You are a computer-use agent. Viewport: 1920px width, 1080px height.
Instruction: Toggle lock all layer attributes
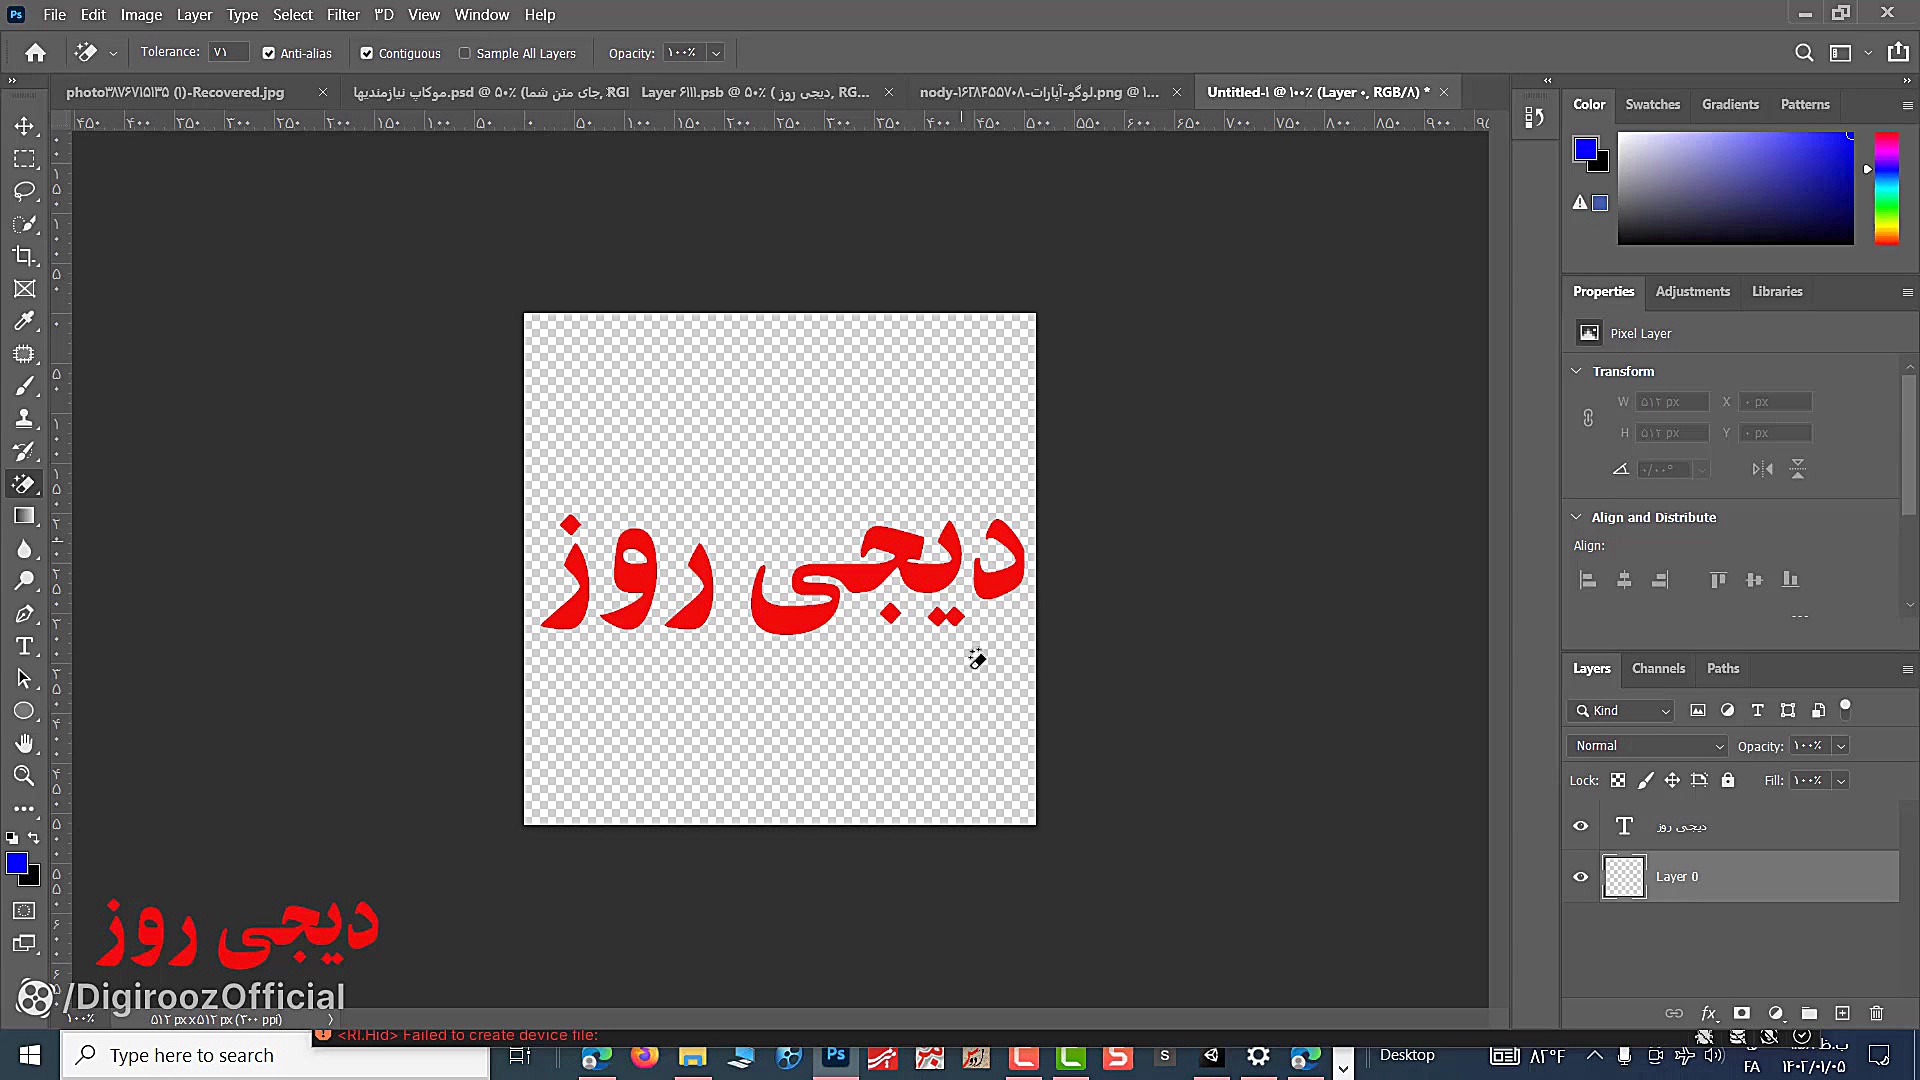(1728, 780)
